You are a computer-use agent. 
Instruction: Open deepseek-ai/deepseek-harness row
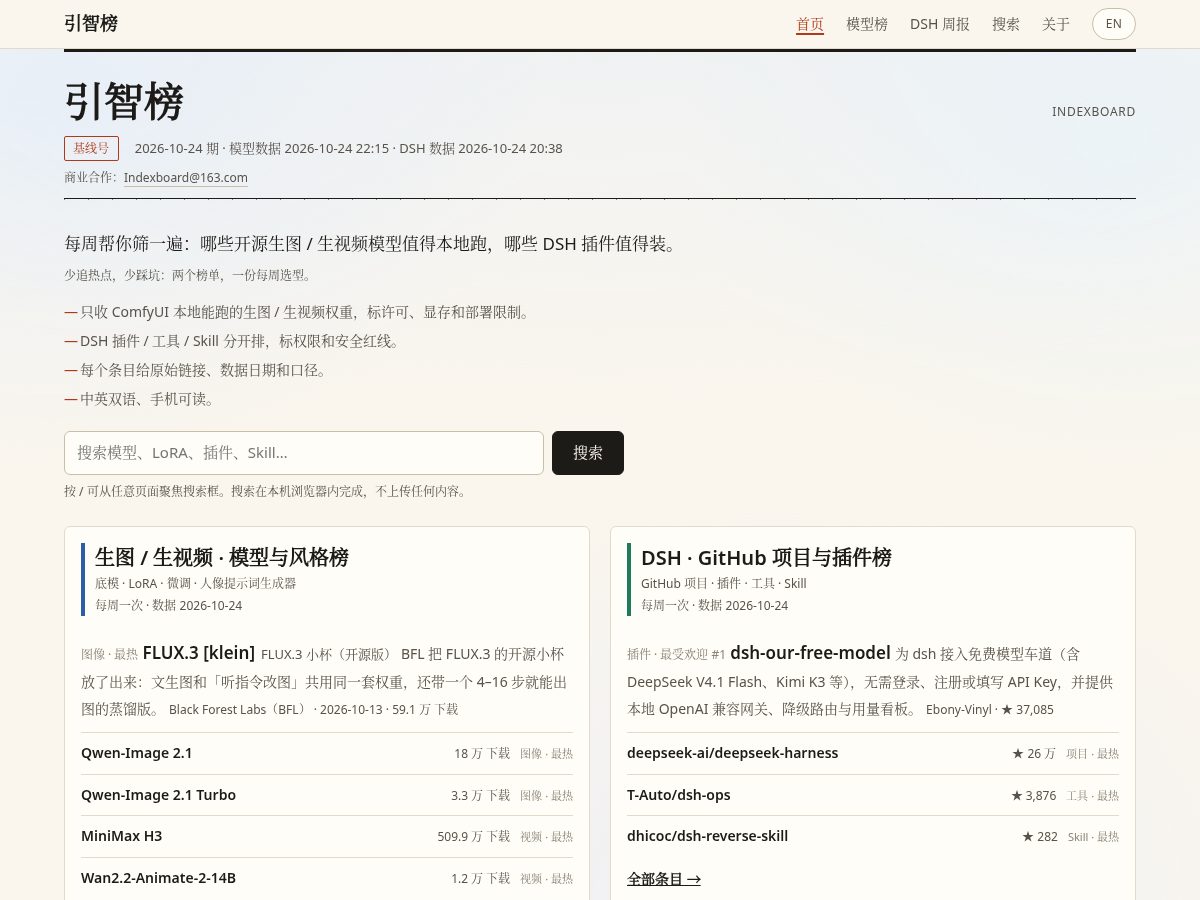[873, 753]
